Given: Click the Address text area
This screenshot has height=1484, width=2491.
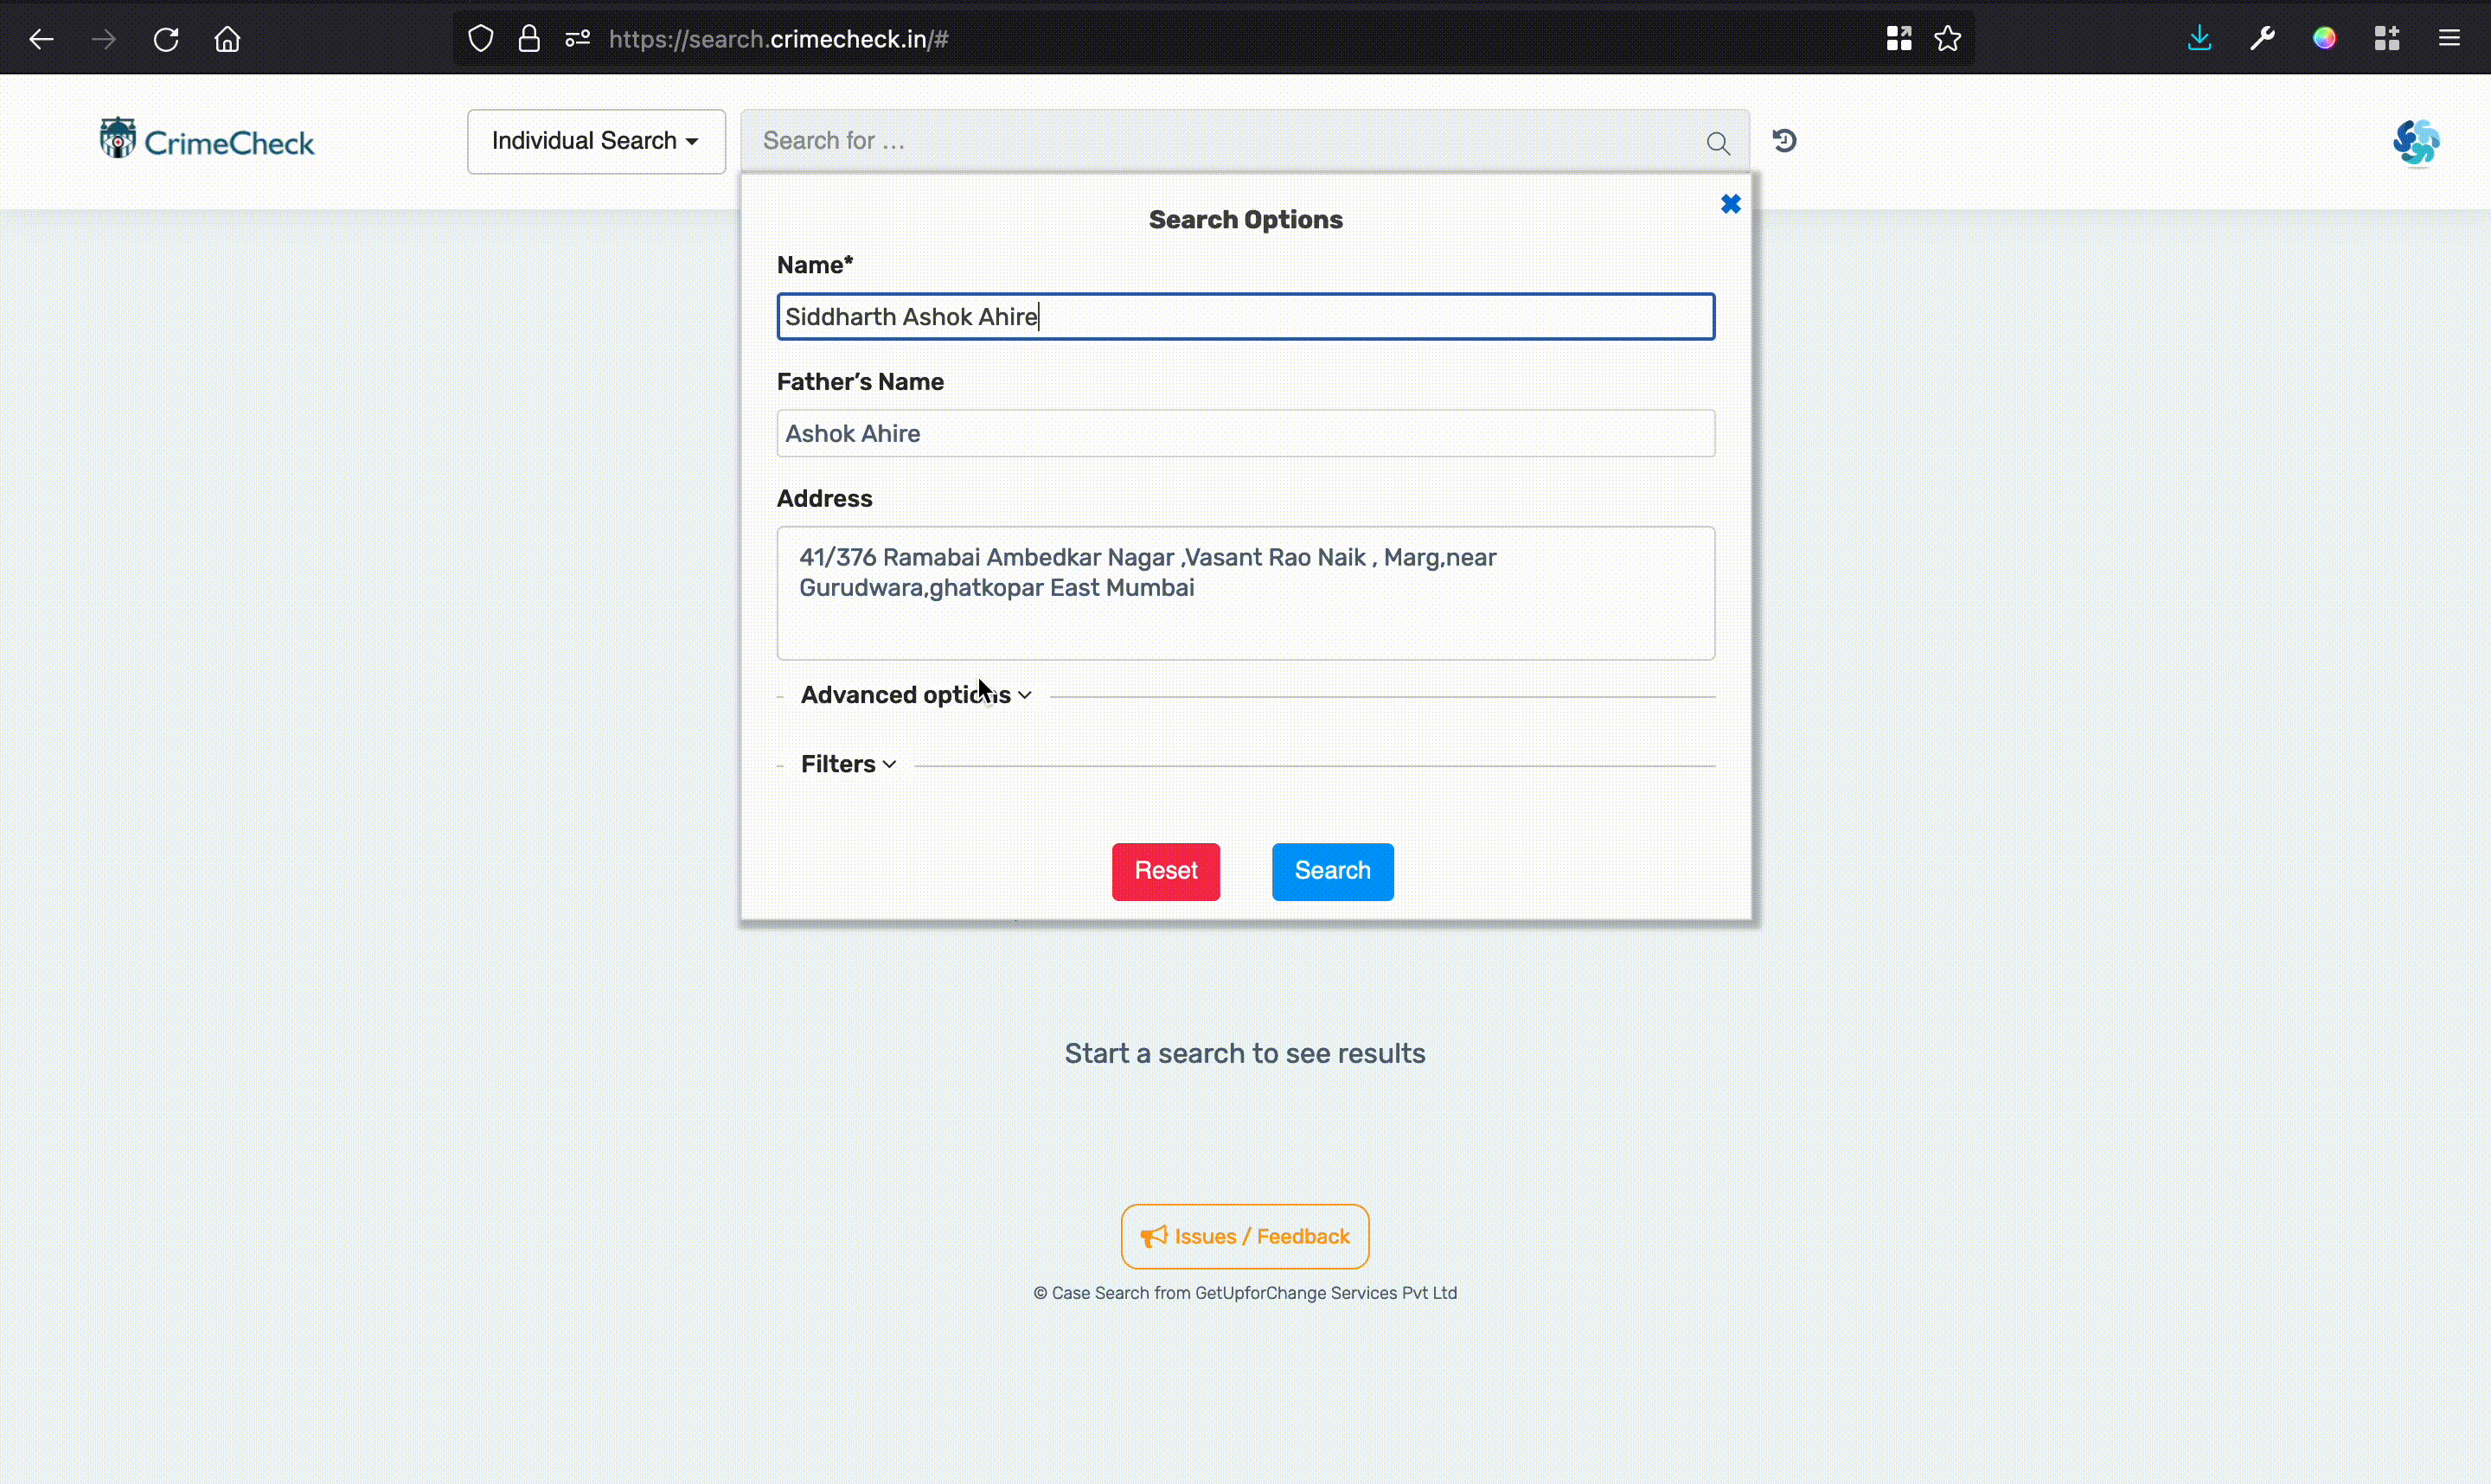Looking at the screenshot, I should point(1245,593).
